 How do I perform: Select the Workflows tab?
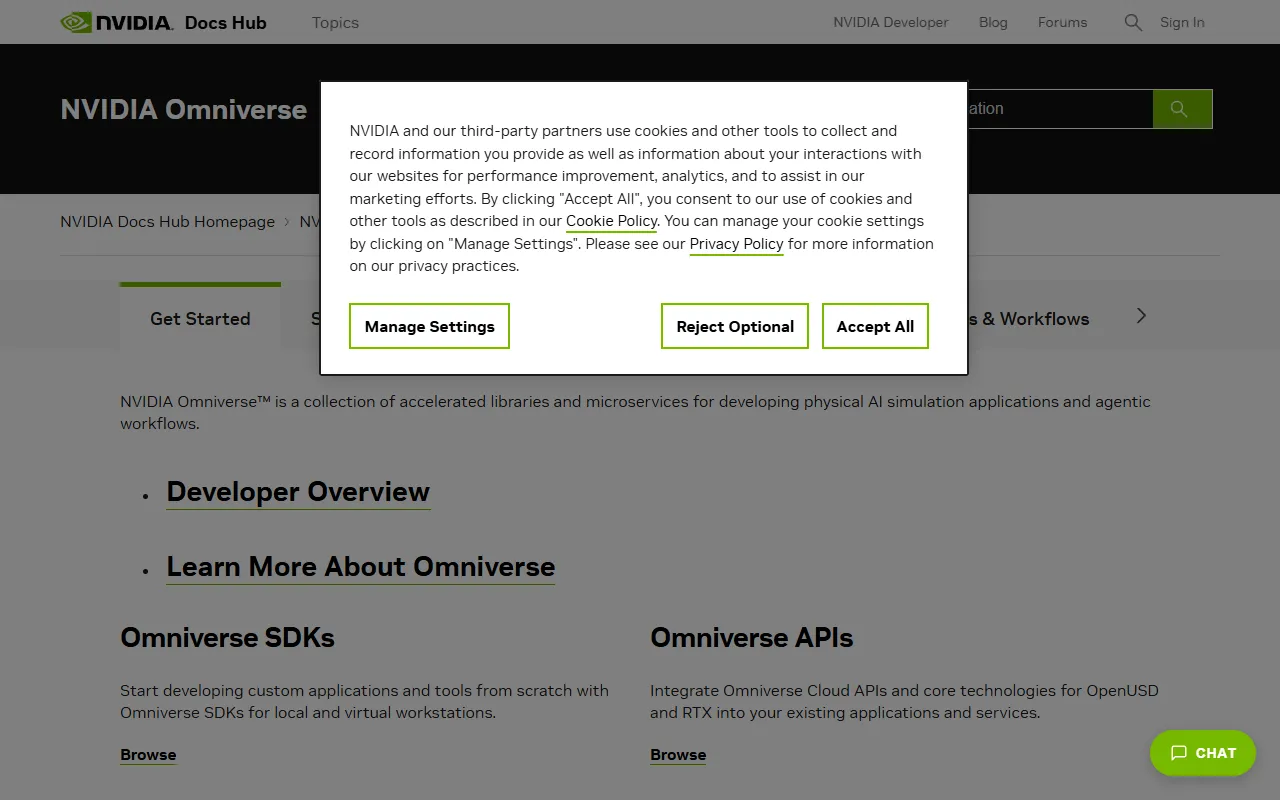click(x=1029, y=318)
